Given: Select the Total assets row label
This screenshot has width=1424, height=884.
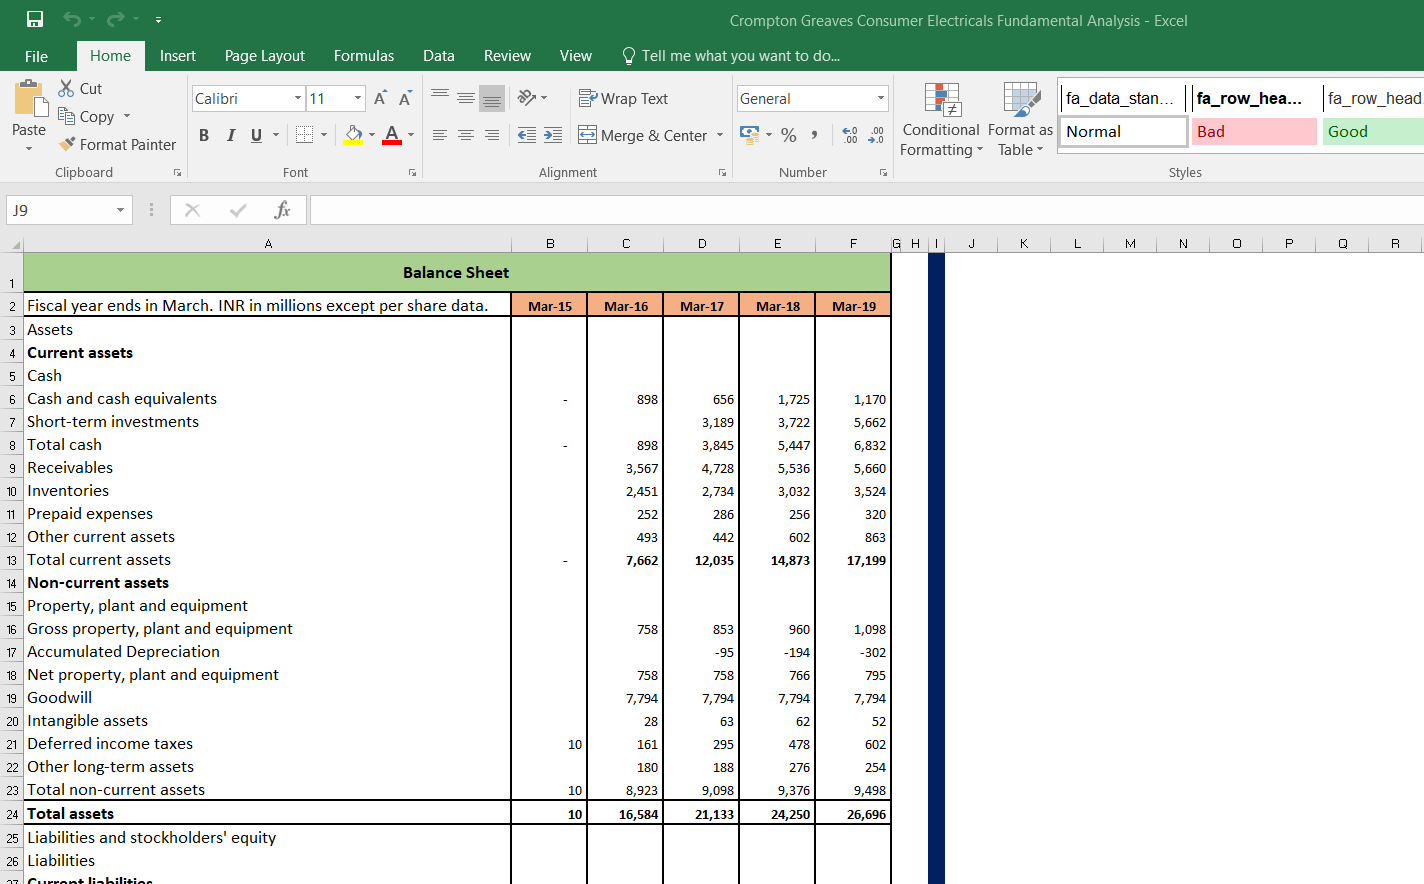Looking at the screenshot, I should click(x=70, y=814).
